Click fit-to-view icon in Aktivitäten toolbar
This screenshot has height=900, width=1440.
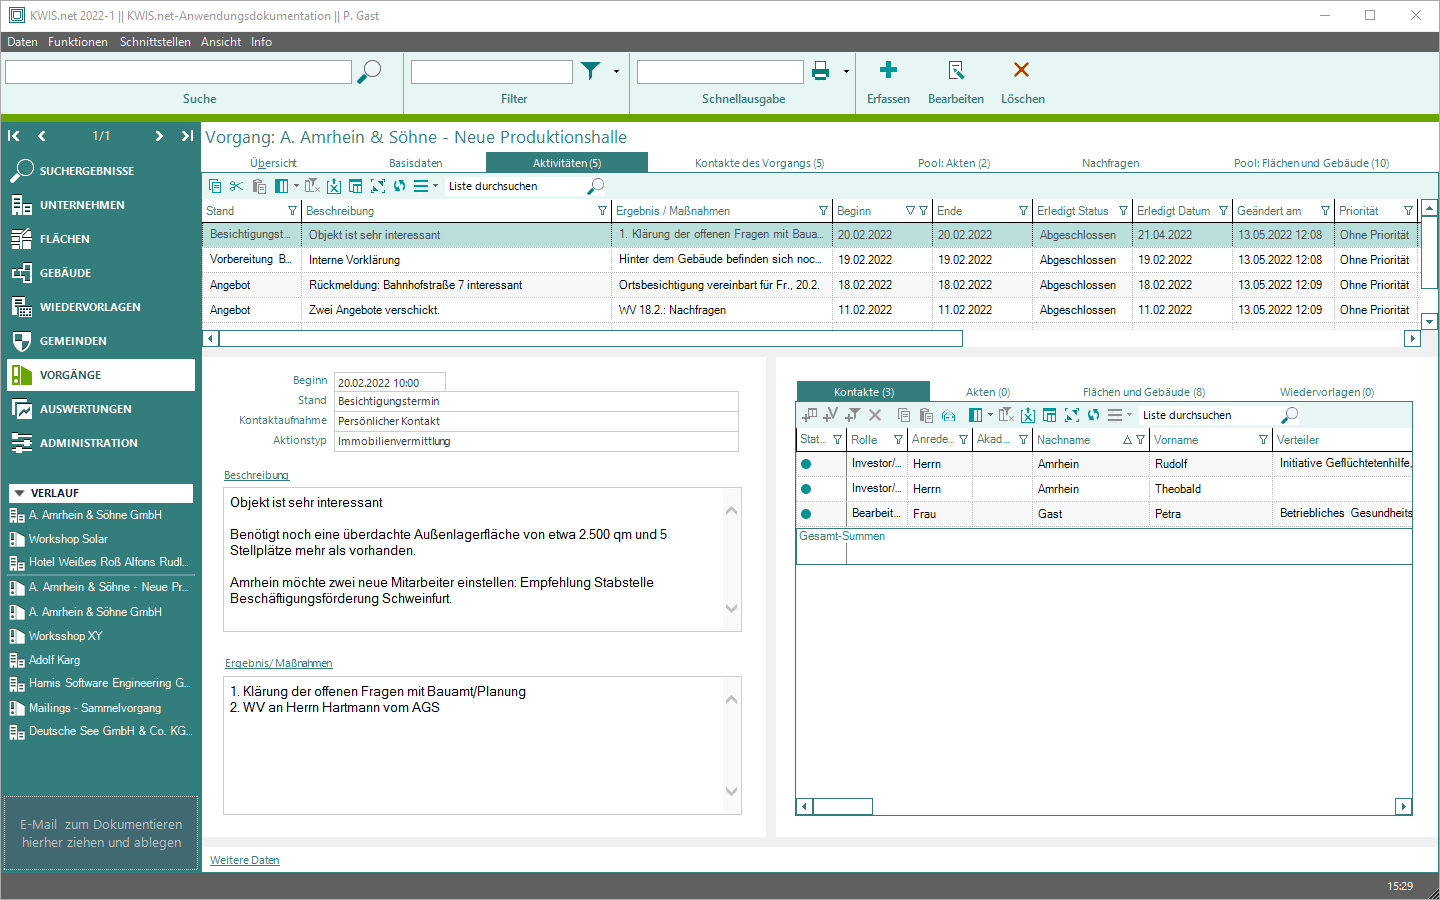378,186
